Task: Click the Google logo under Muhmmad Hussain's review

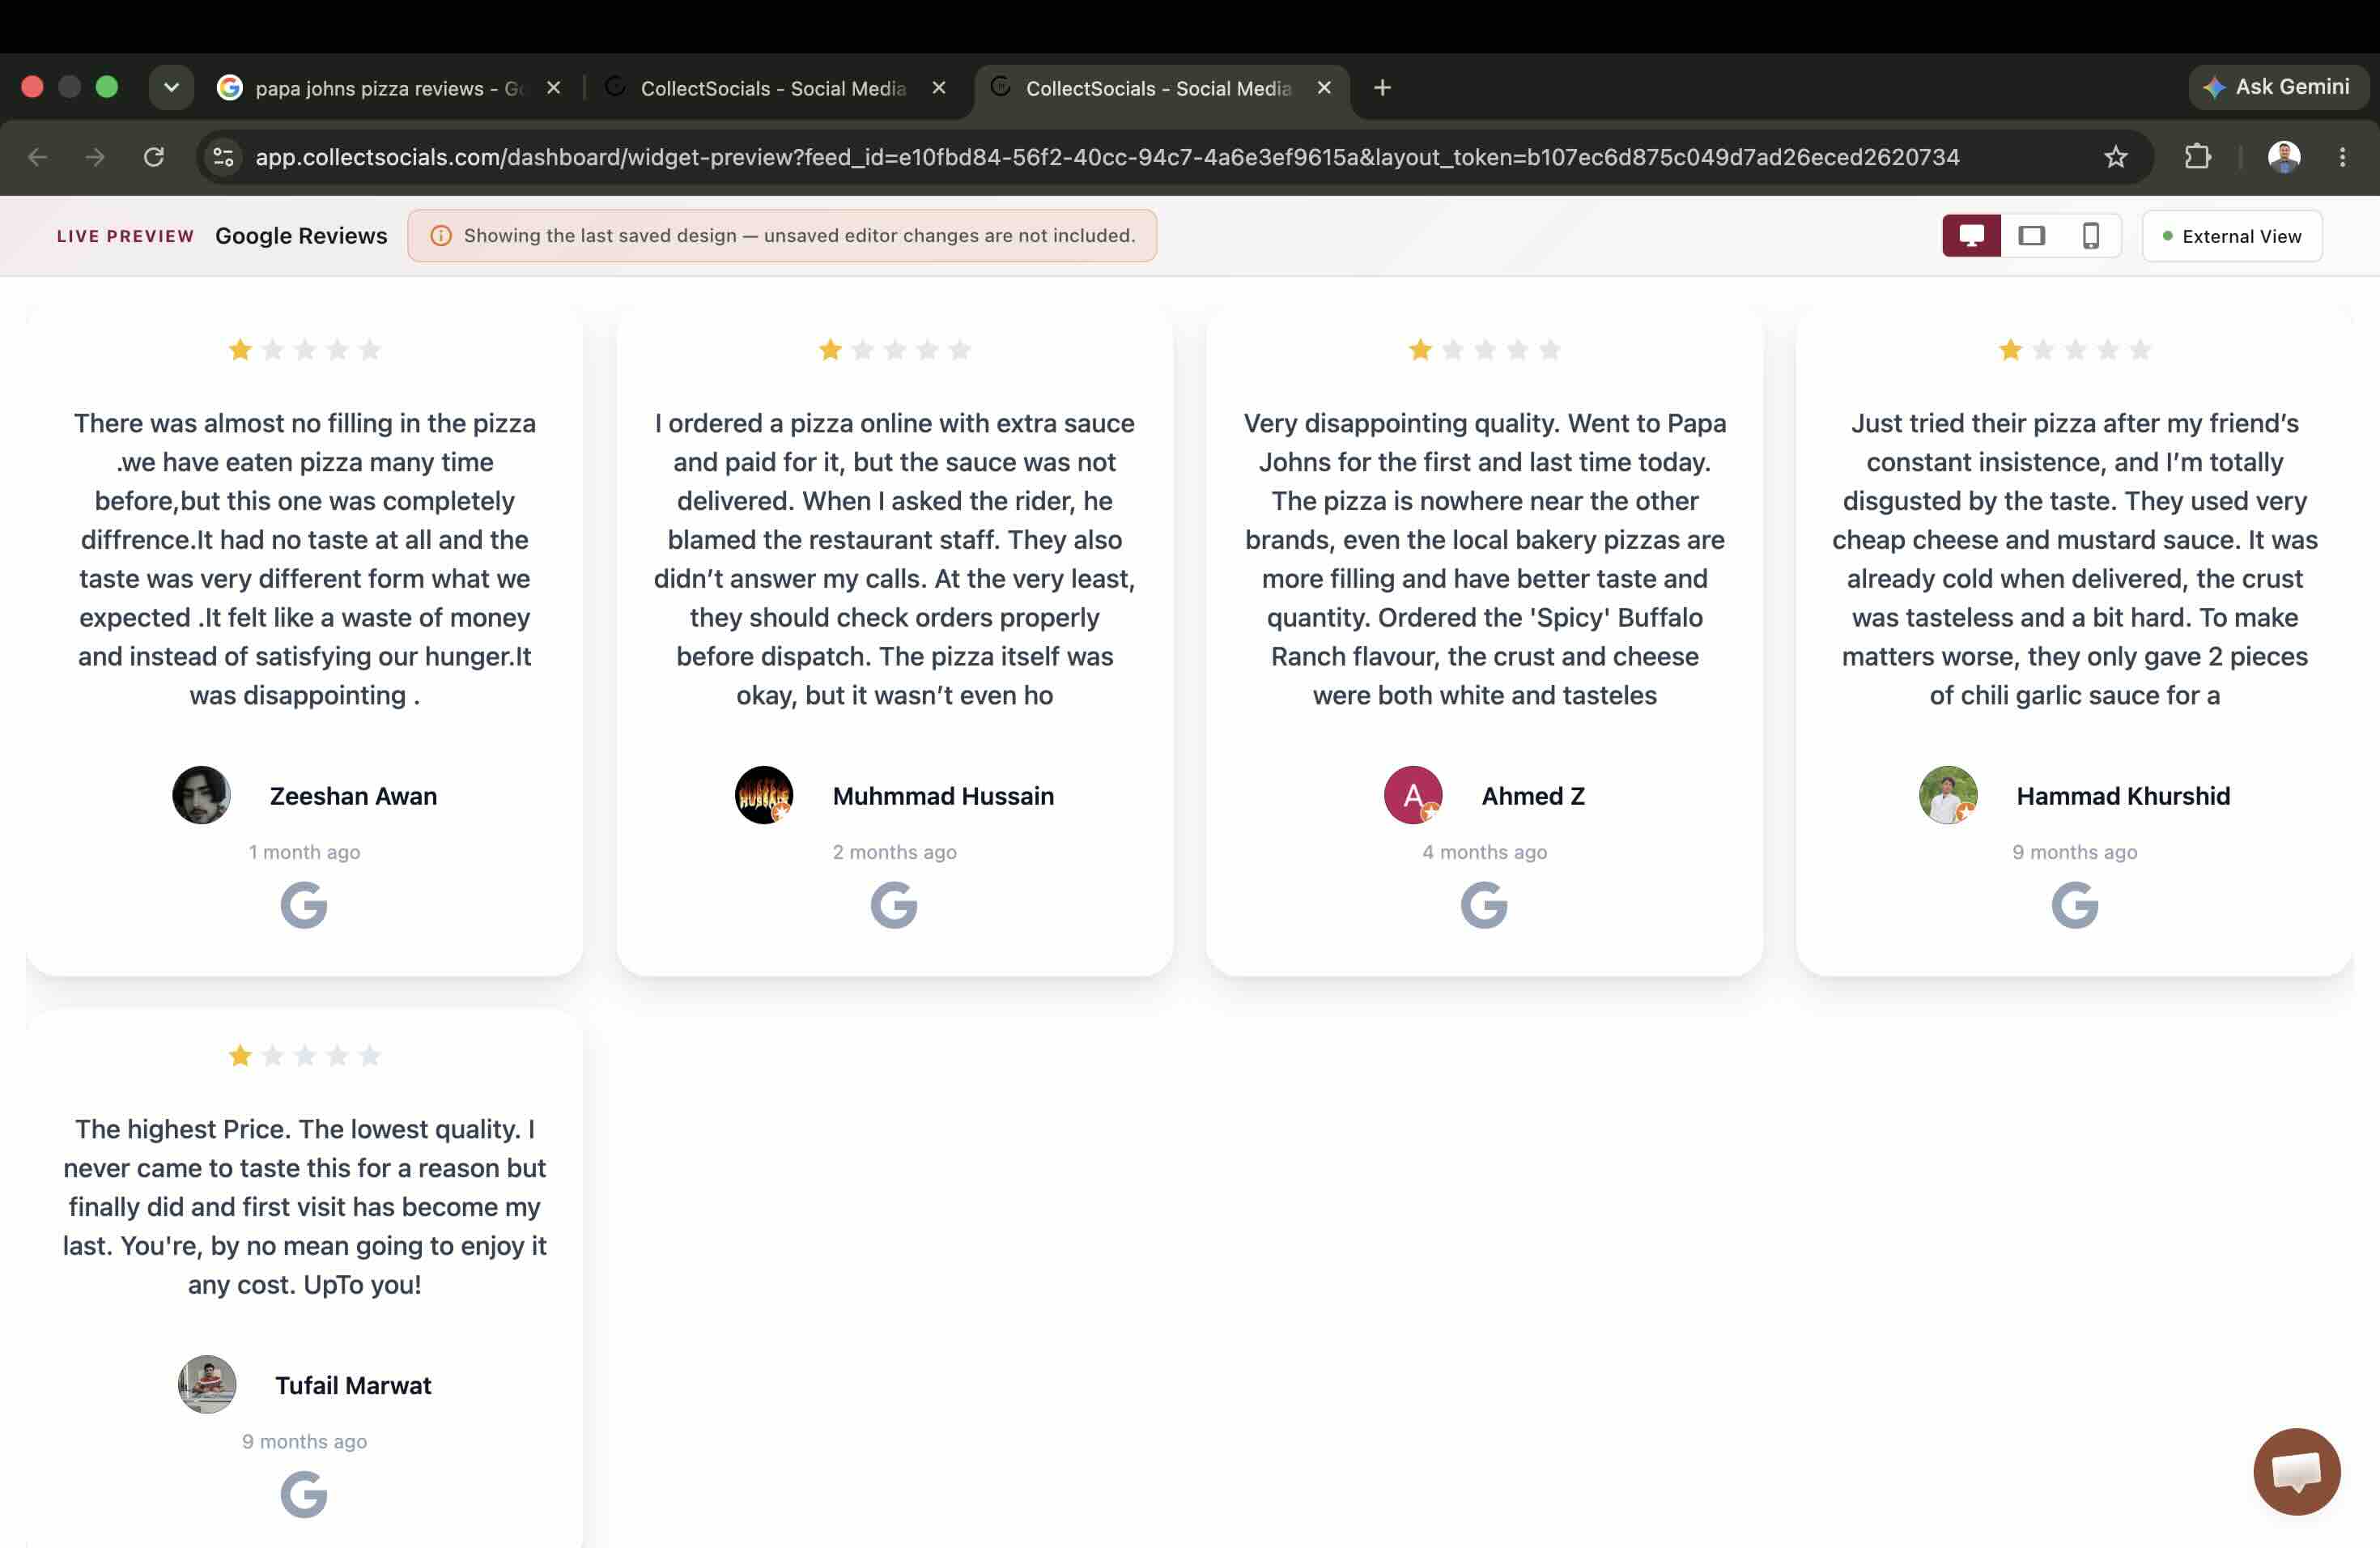Action: point(894,905)
